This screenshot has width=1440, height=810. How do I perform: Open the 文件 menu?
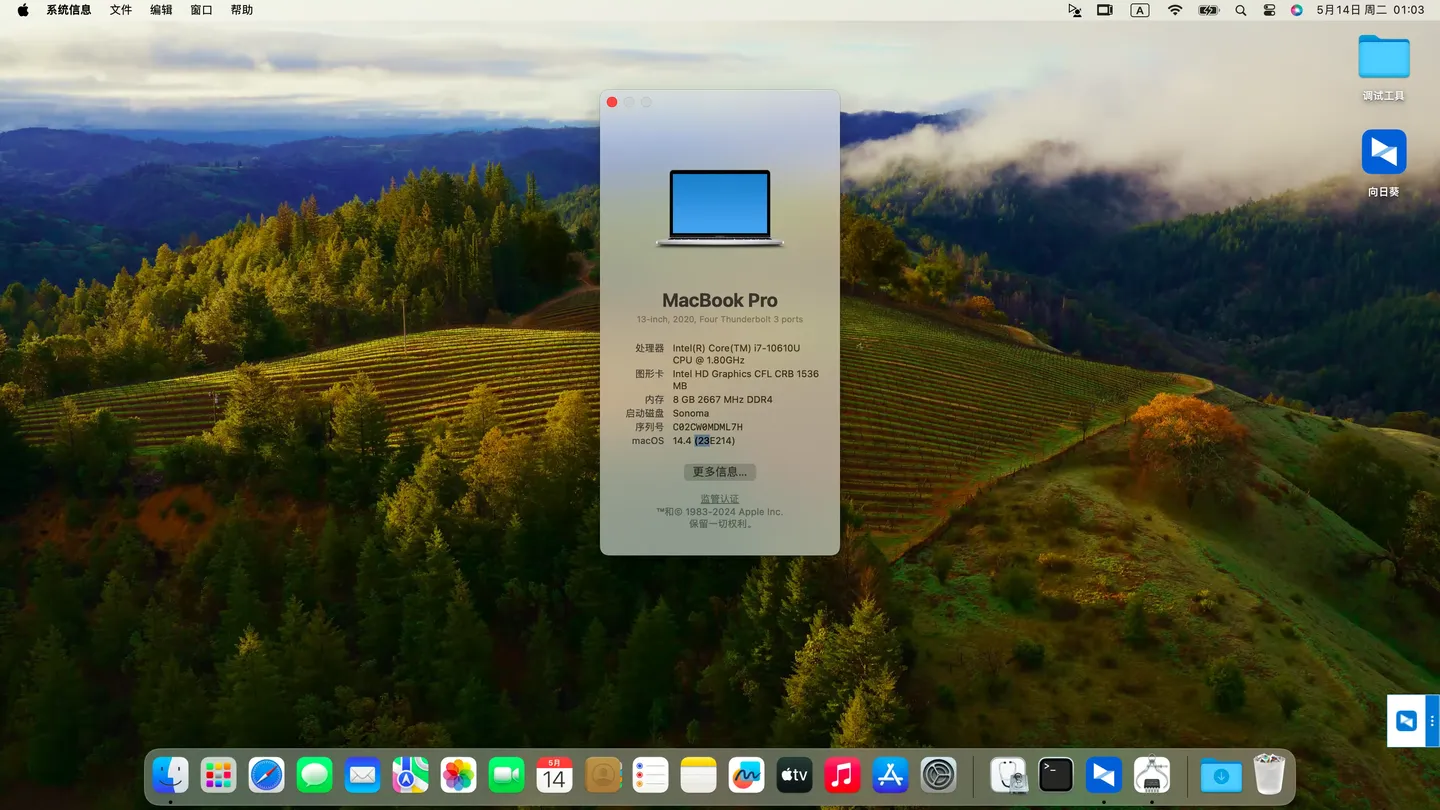[x=121, y=10]
